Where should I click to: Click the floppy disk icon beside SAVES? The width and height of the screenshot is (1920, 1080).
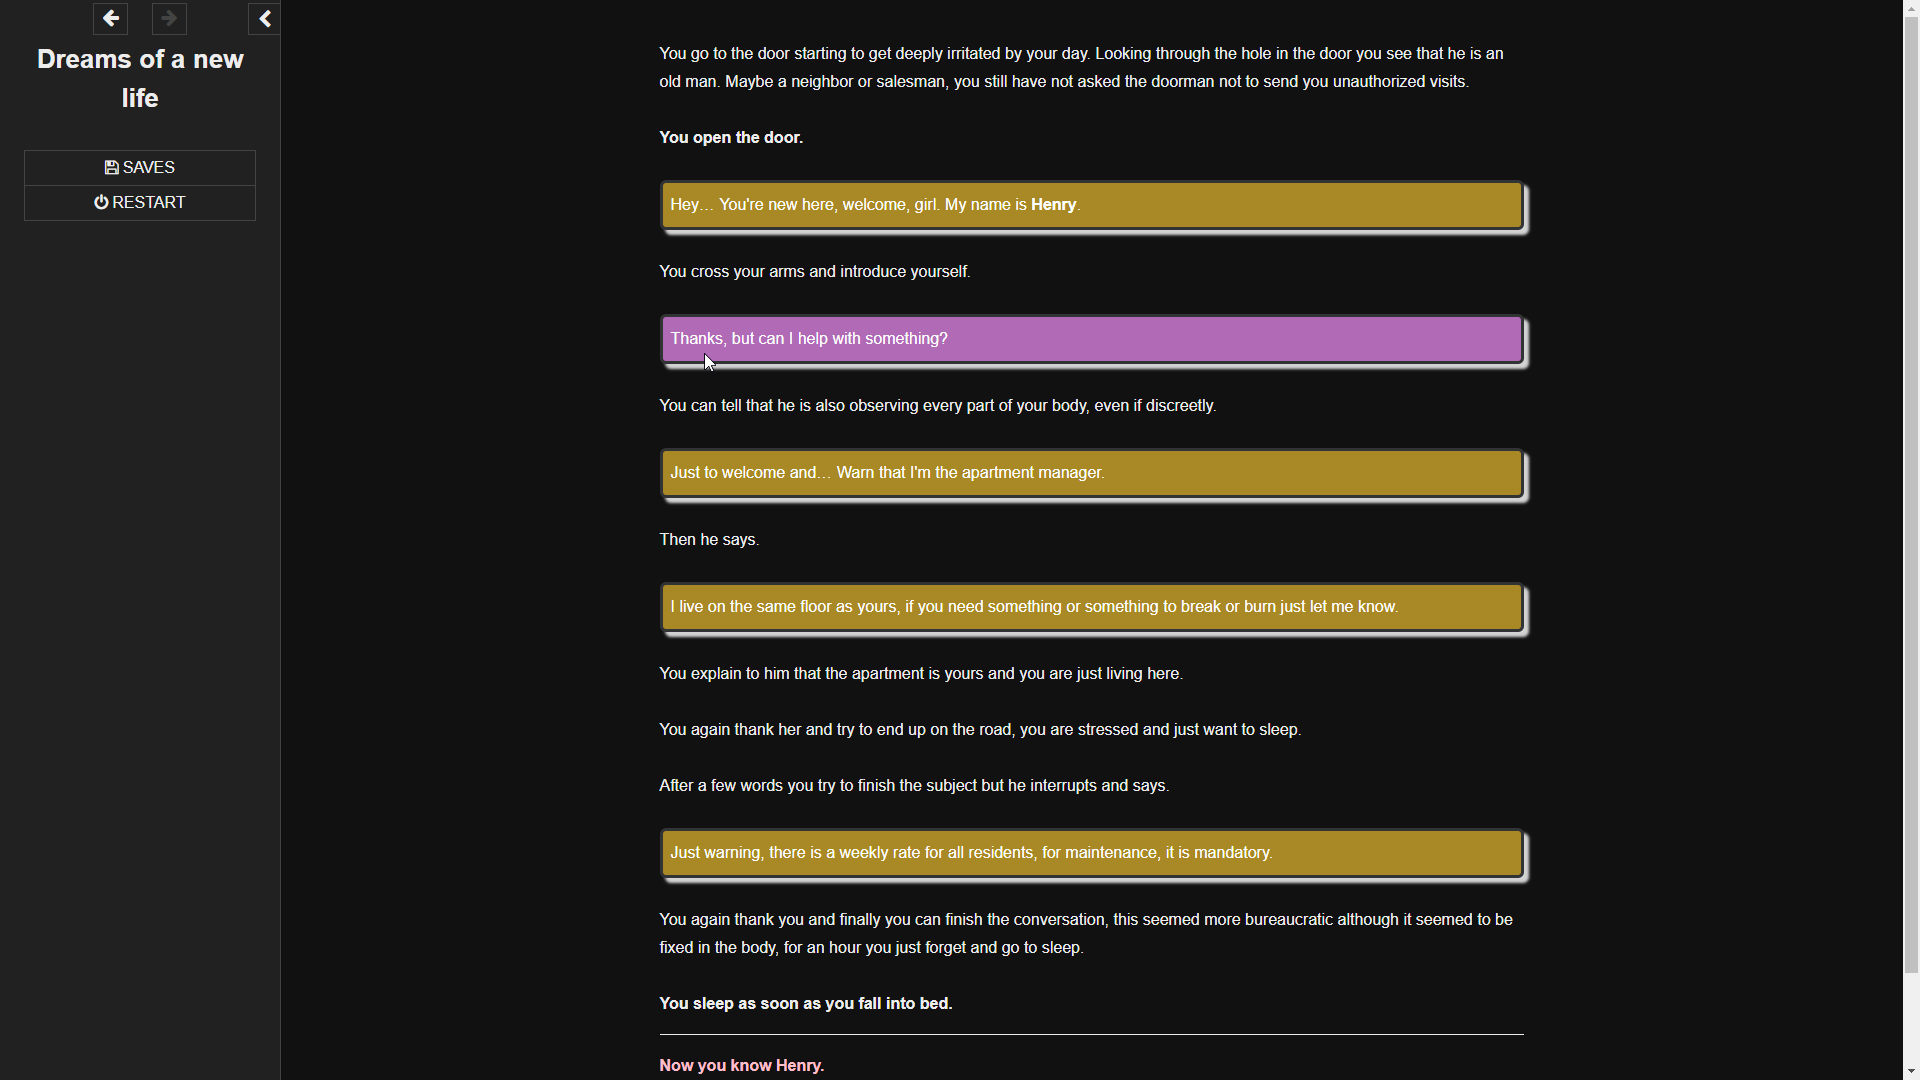(111, 168)
